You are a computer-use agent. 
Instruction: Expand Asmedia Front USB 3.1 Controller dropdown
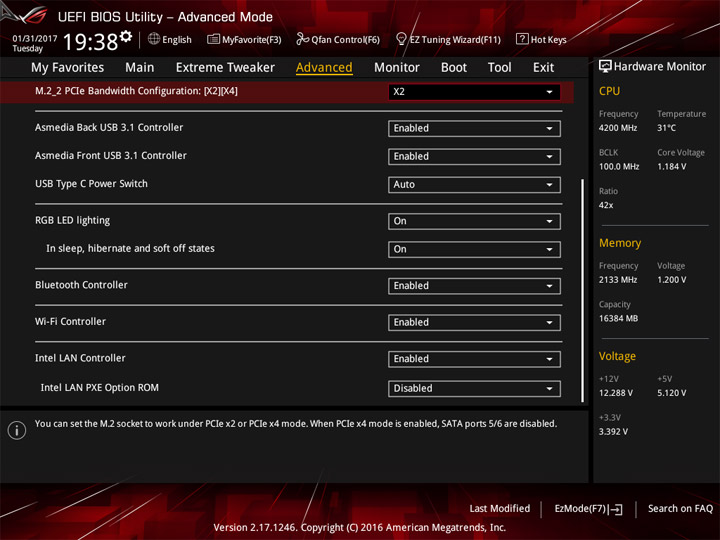point(474,157)
